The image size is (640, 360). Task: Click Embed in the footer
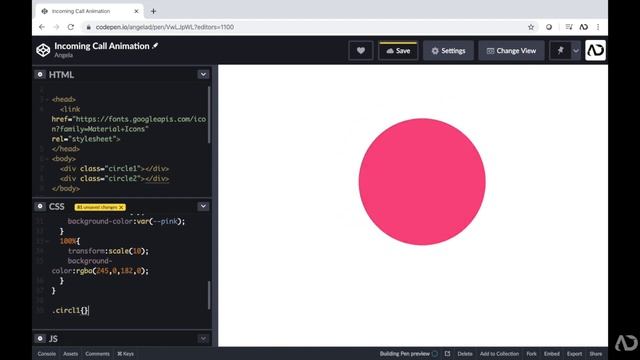(551, 354)
